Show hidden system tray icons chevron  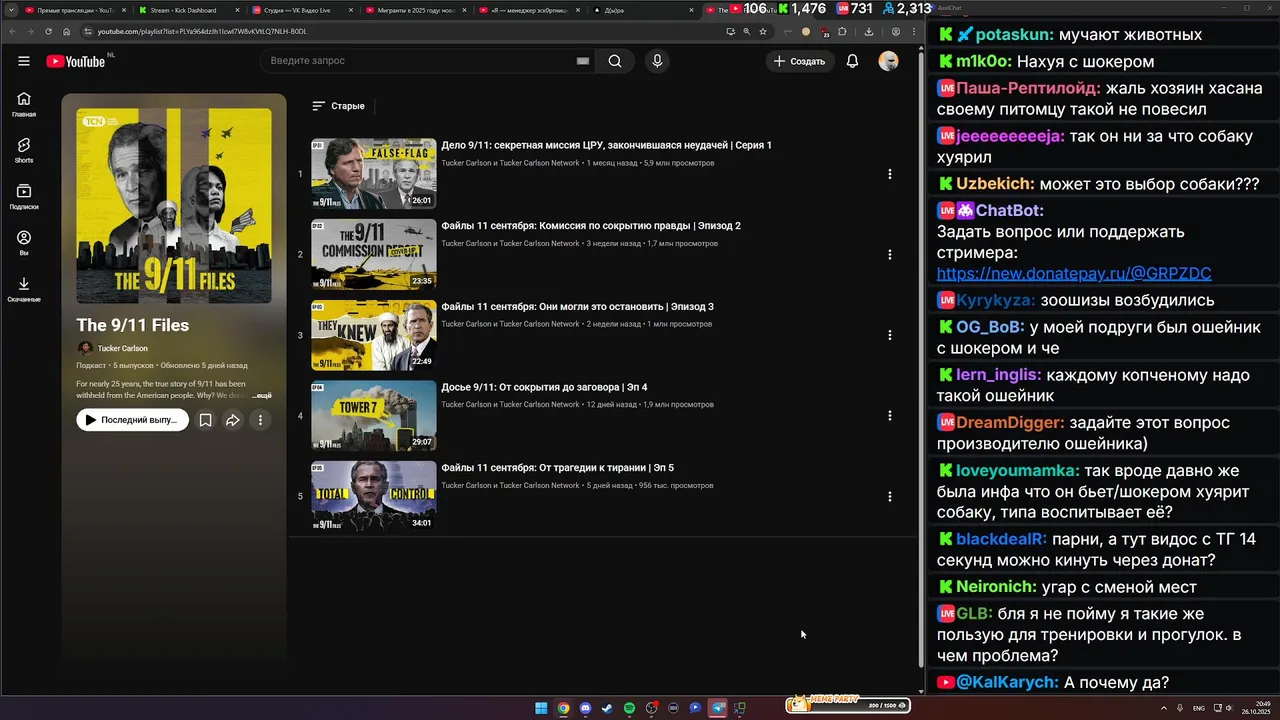tap(1165, 708)
